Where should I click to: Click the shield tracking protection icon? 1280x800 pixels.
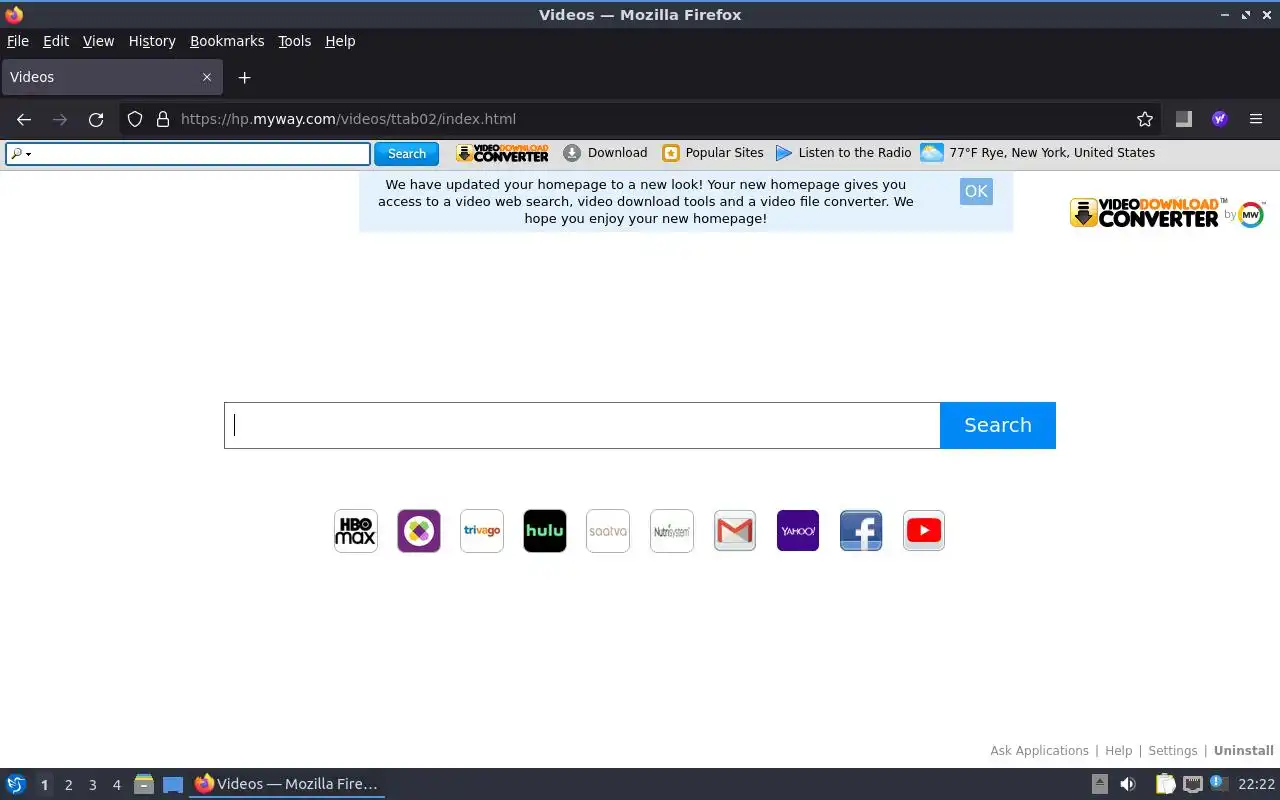pyautogui.click(x=135, y=119)
